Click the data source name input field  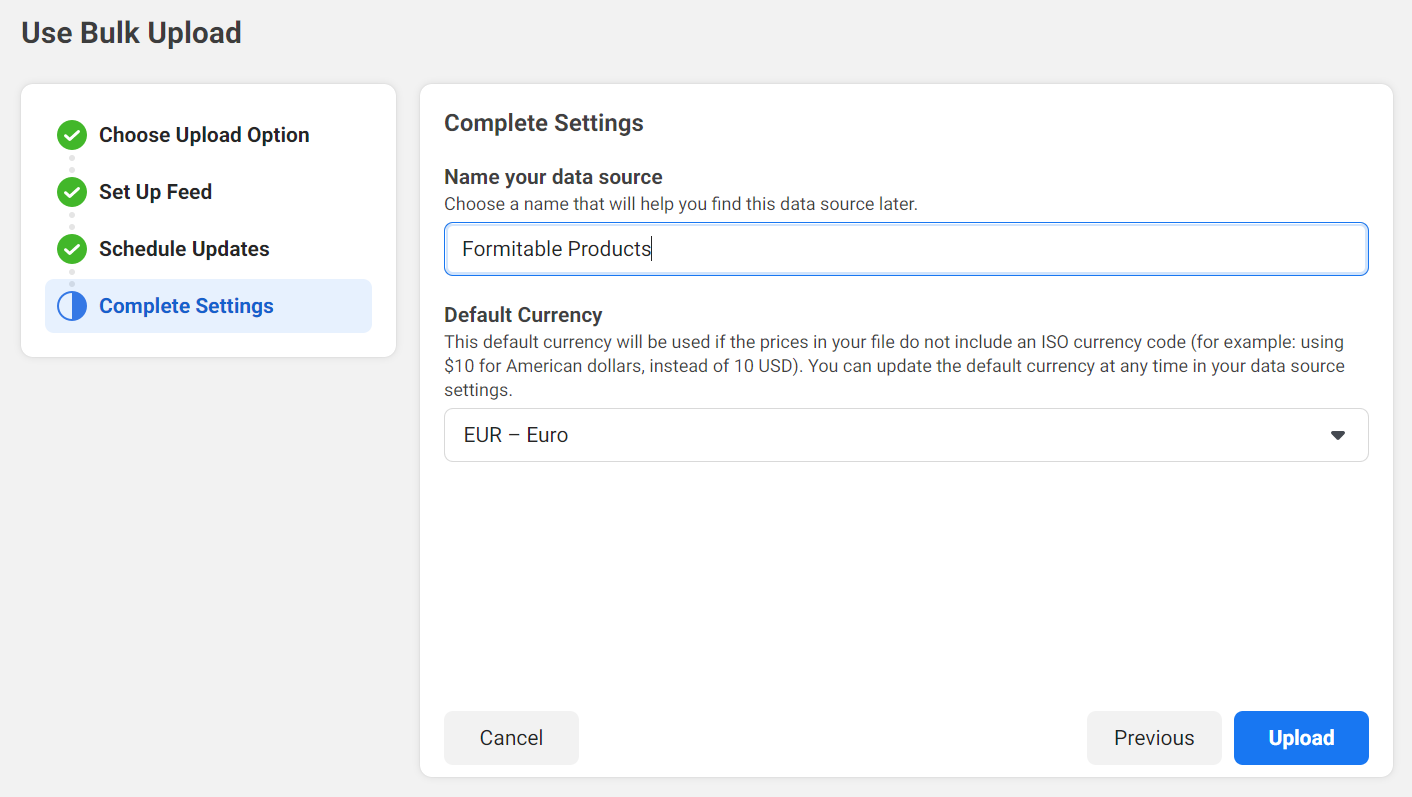pyautogui.click(x=905, y=249)
